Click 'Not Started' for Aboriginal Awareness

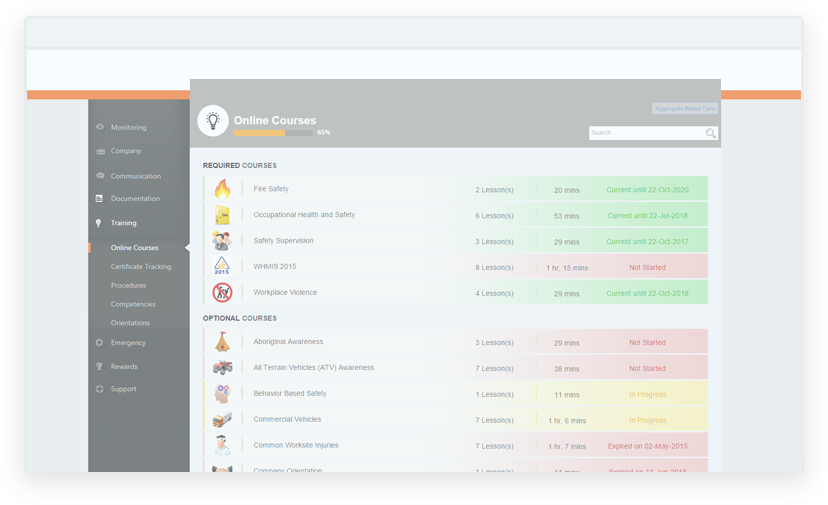pos(647,342)
